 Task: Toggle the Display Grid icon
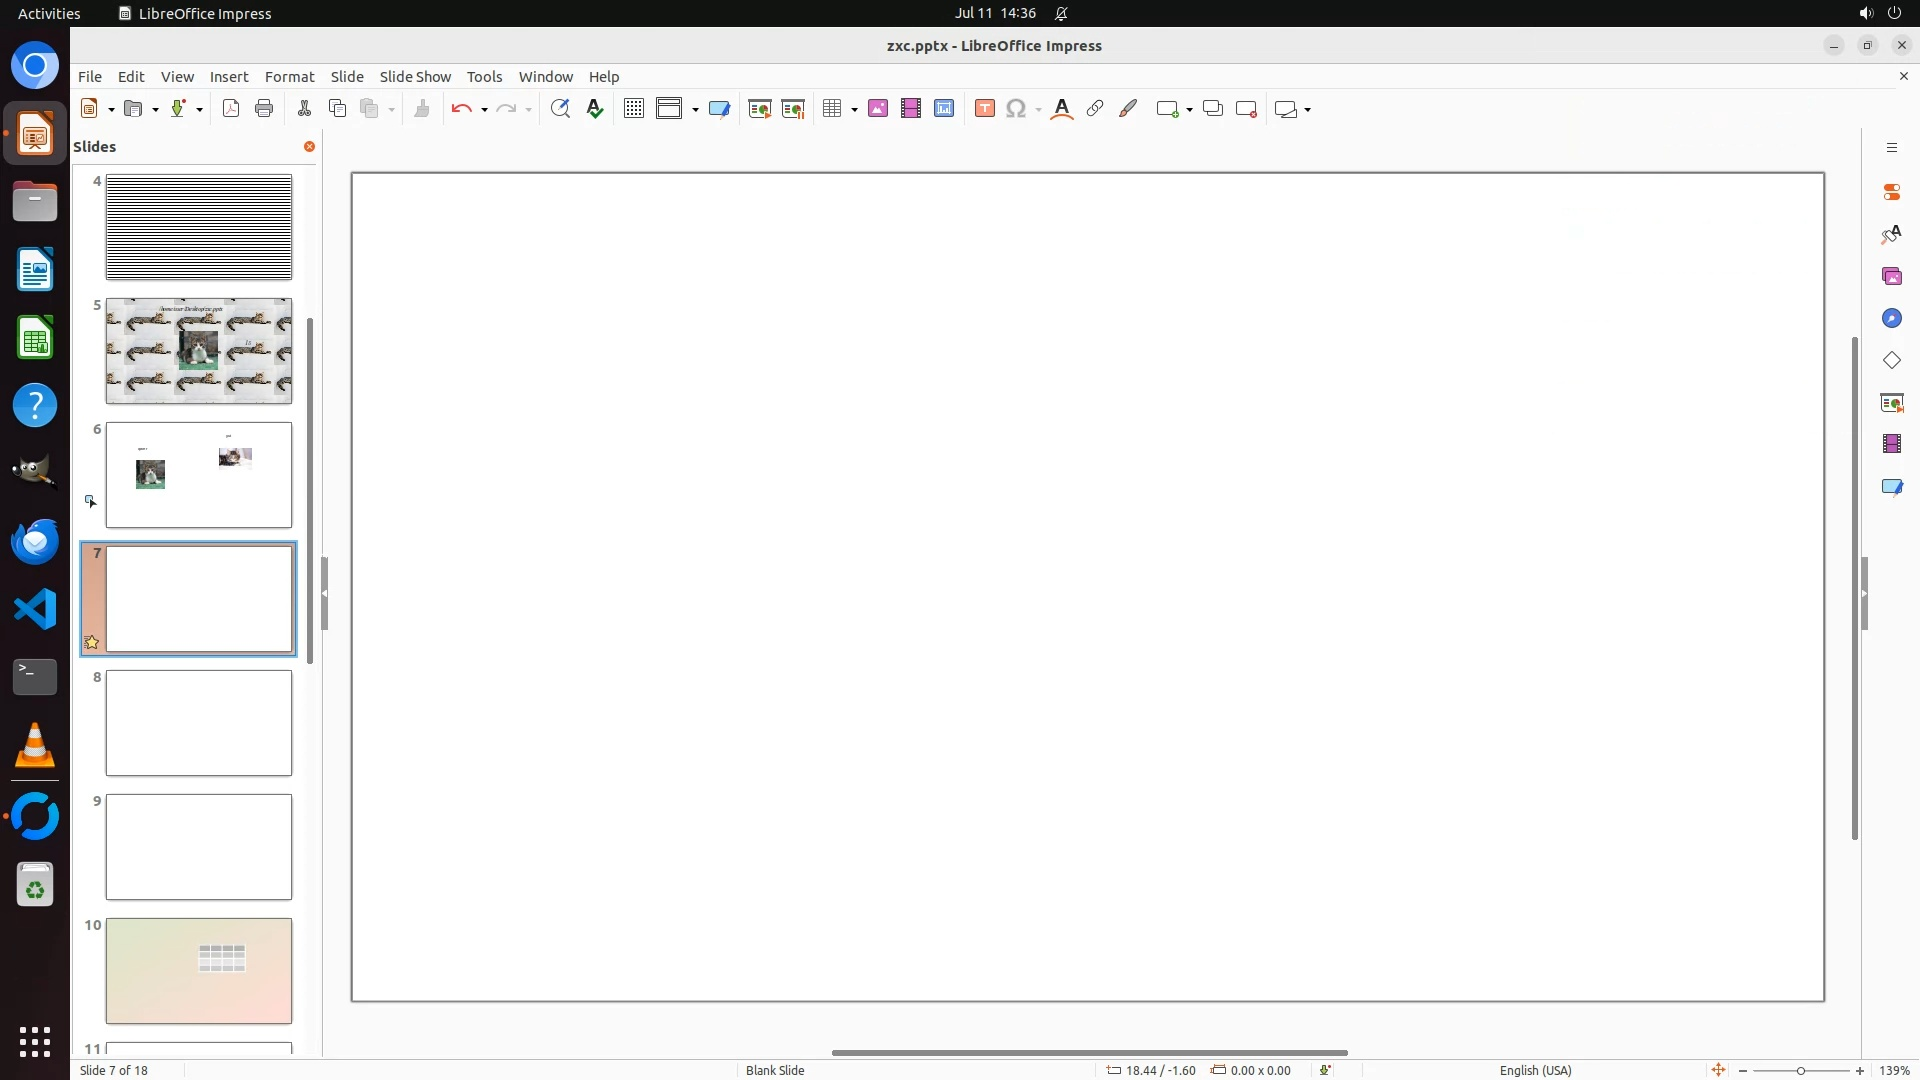pos(633,109)
